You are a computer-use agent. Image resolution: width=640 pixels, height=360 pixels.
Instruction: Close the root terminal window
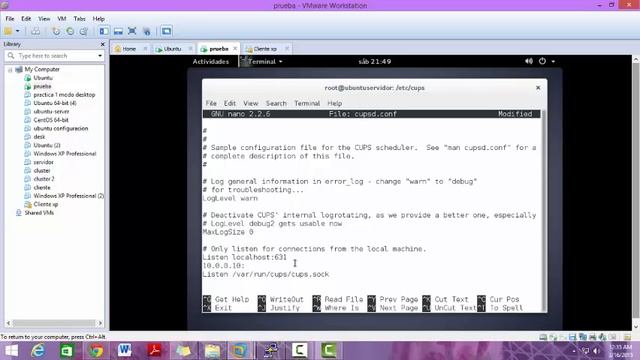(538, 88)
